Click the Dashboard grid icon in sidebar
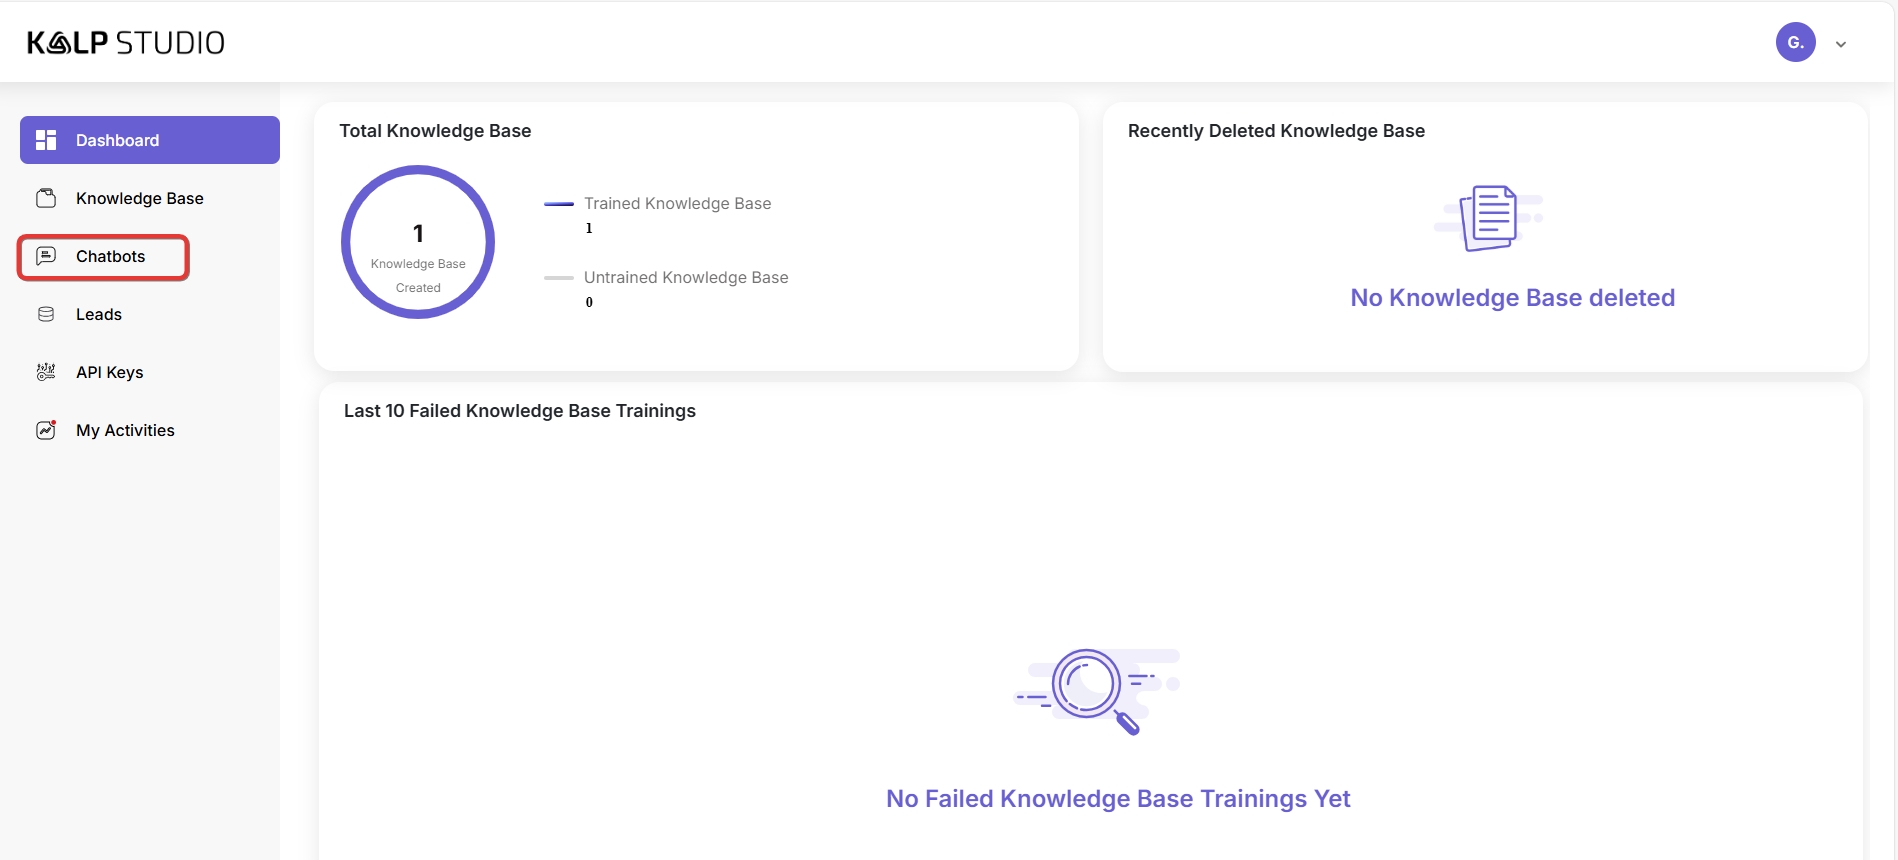The image size is (1898, 860). pyautogui.click(x=46, y=140)
